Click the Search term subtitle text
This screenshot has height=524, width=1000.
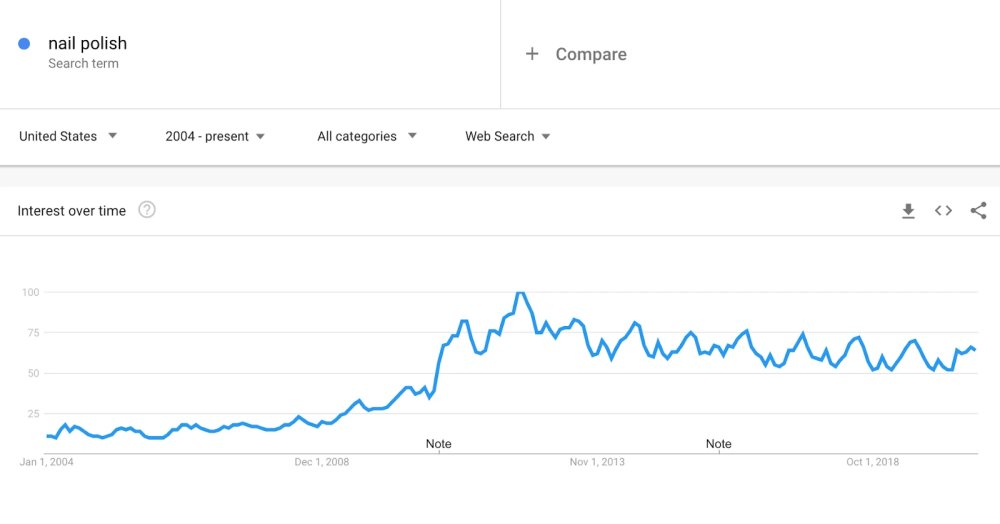tap(84, 63)
